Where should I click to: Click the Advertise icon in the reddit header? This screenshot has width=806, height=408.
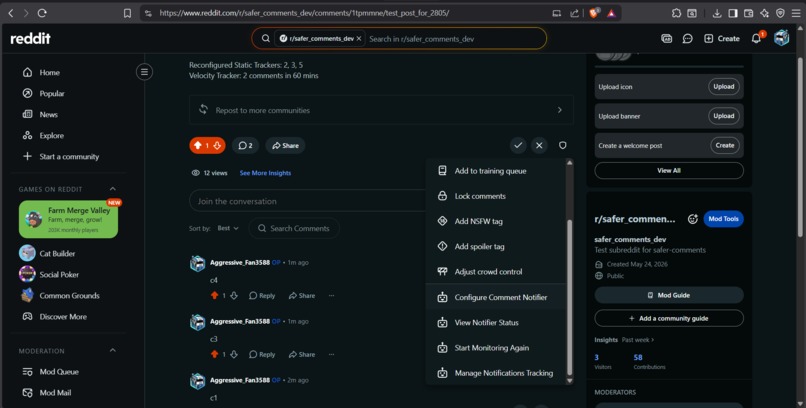click(667, 39)
